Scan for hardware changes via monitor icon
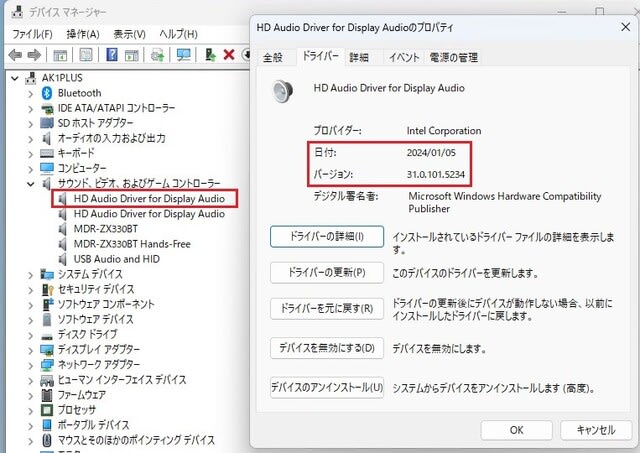This screenshot has width=640, height=453. [183, 55]
